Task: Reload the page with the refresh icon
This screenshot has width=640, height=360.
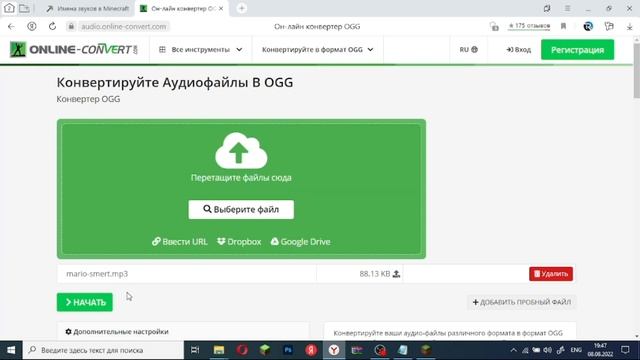Action: click(x=52, y=27)
